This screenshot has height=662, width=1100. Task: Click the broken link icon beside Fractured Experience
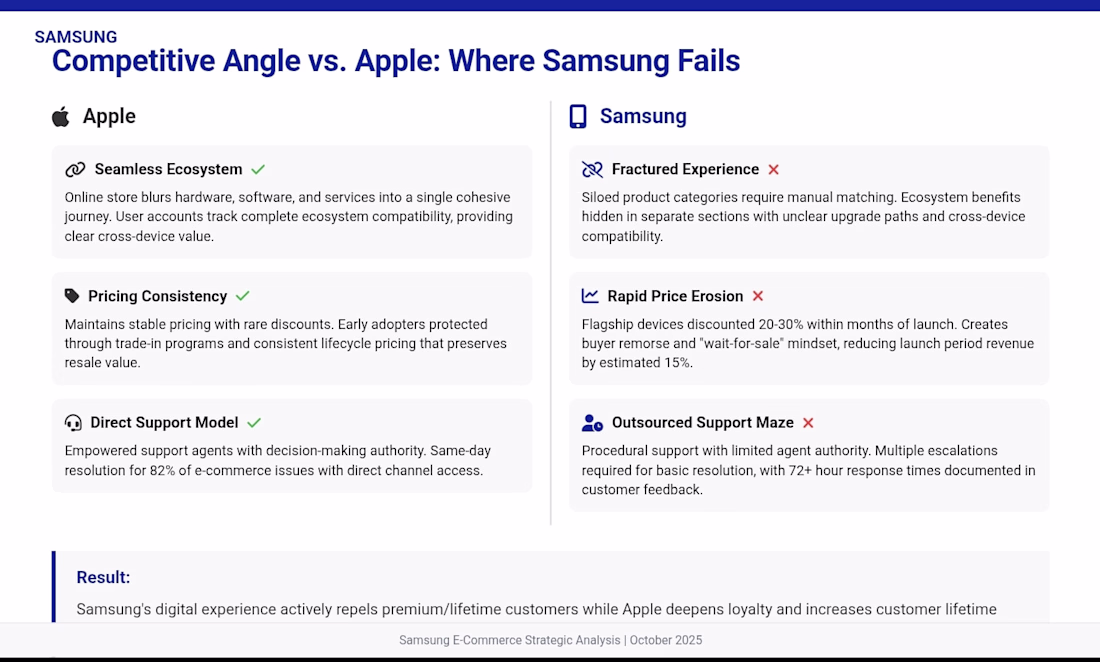pyautogui.click(x=592, y=170)
